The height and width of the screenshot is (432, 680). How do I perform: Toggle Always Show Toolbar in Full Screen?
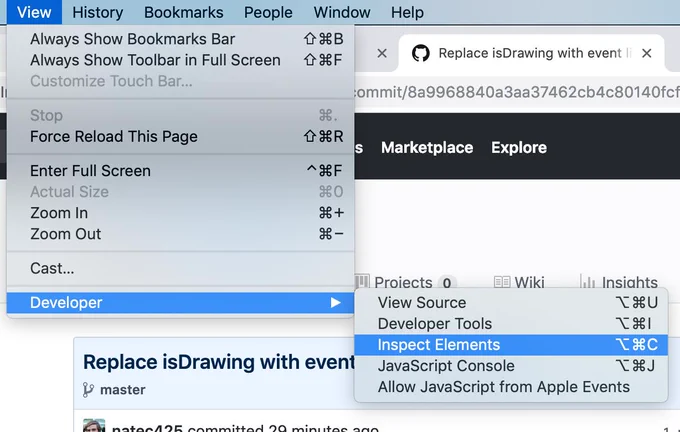coord(180,60)
